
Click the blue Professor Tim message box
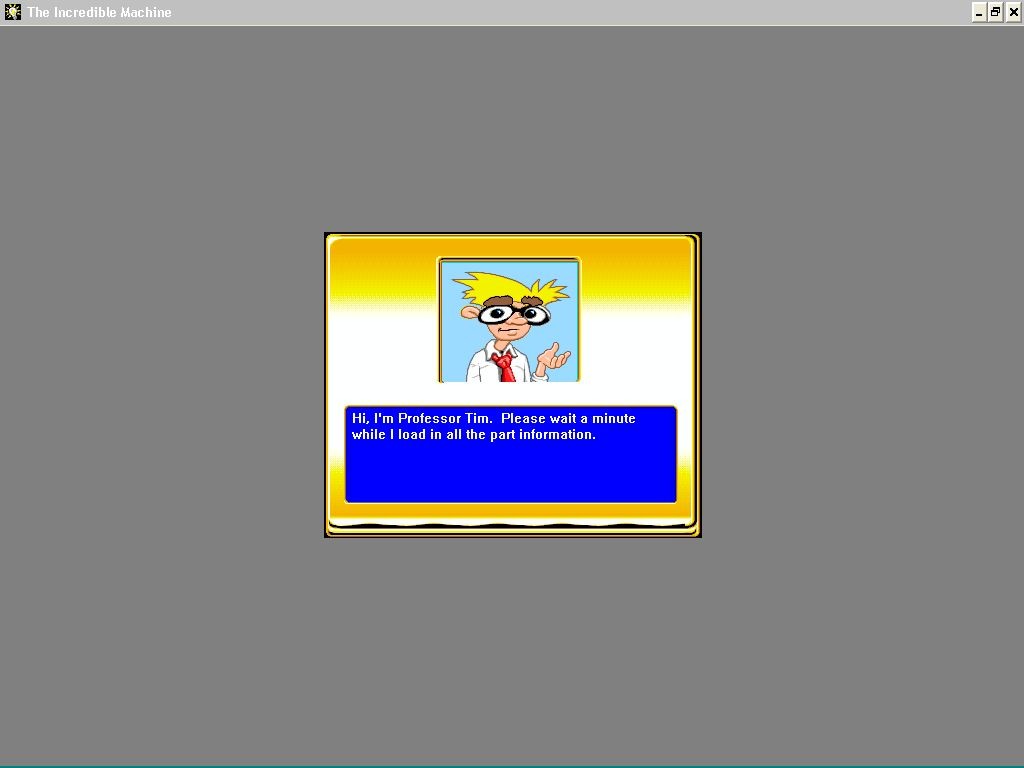[511, 455]
